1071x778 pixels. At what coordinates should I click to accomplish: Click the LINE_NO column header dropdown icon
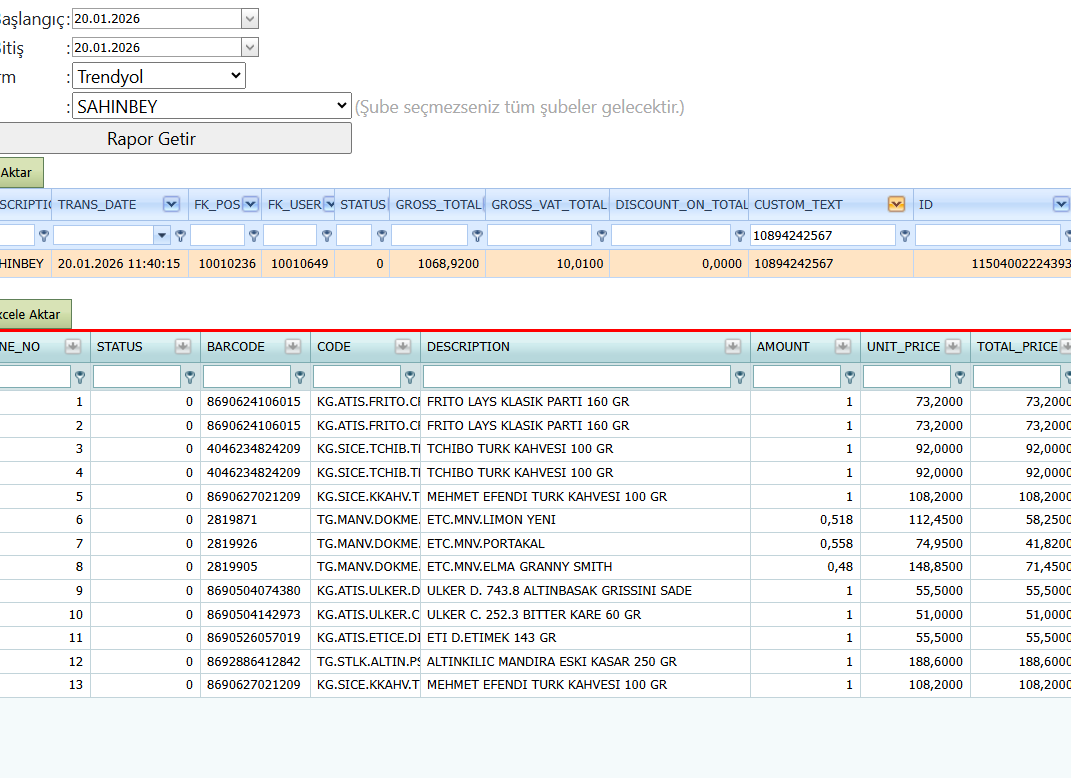click(72, 346)
